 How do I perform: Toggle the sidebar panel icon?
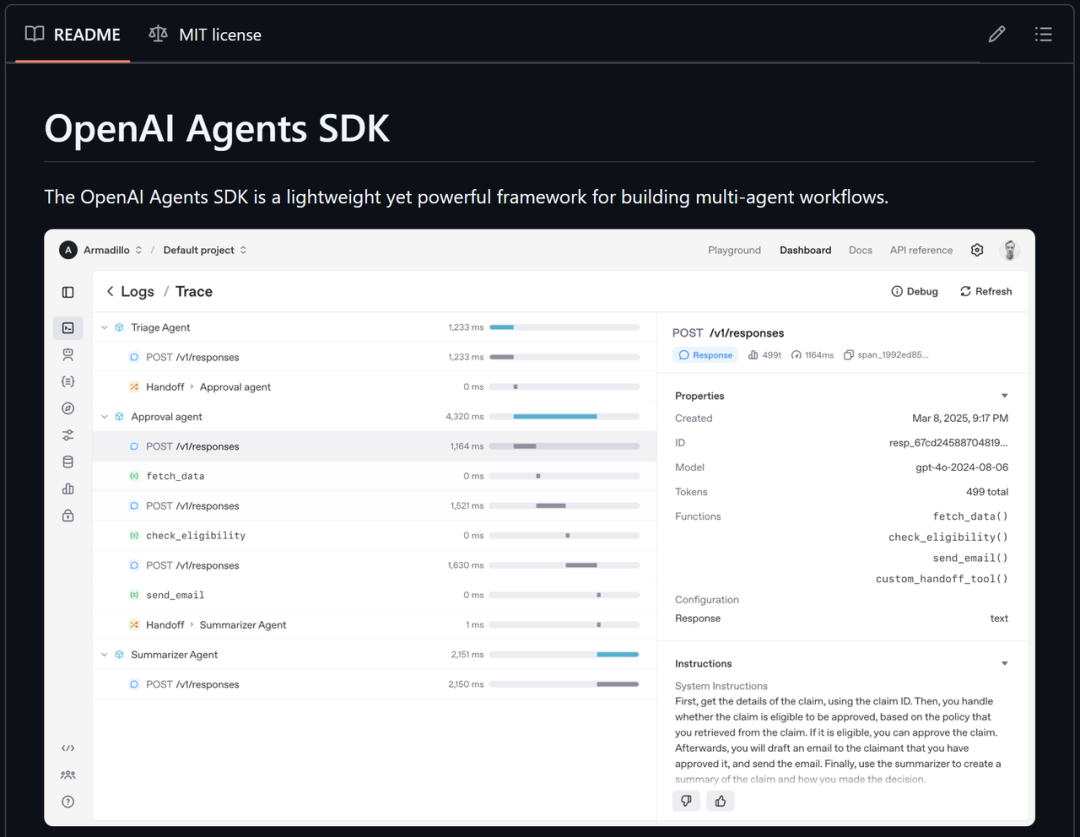point(68,293)
